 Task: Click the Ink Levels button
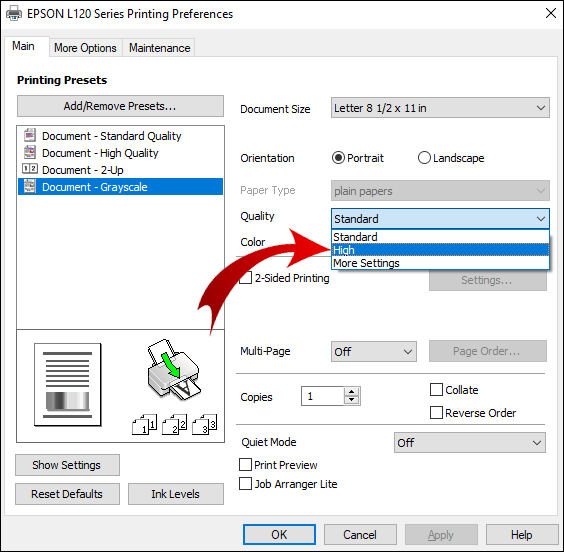pos(176,494)
